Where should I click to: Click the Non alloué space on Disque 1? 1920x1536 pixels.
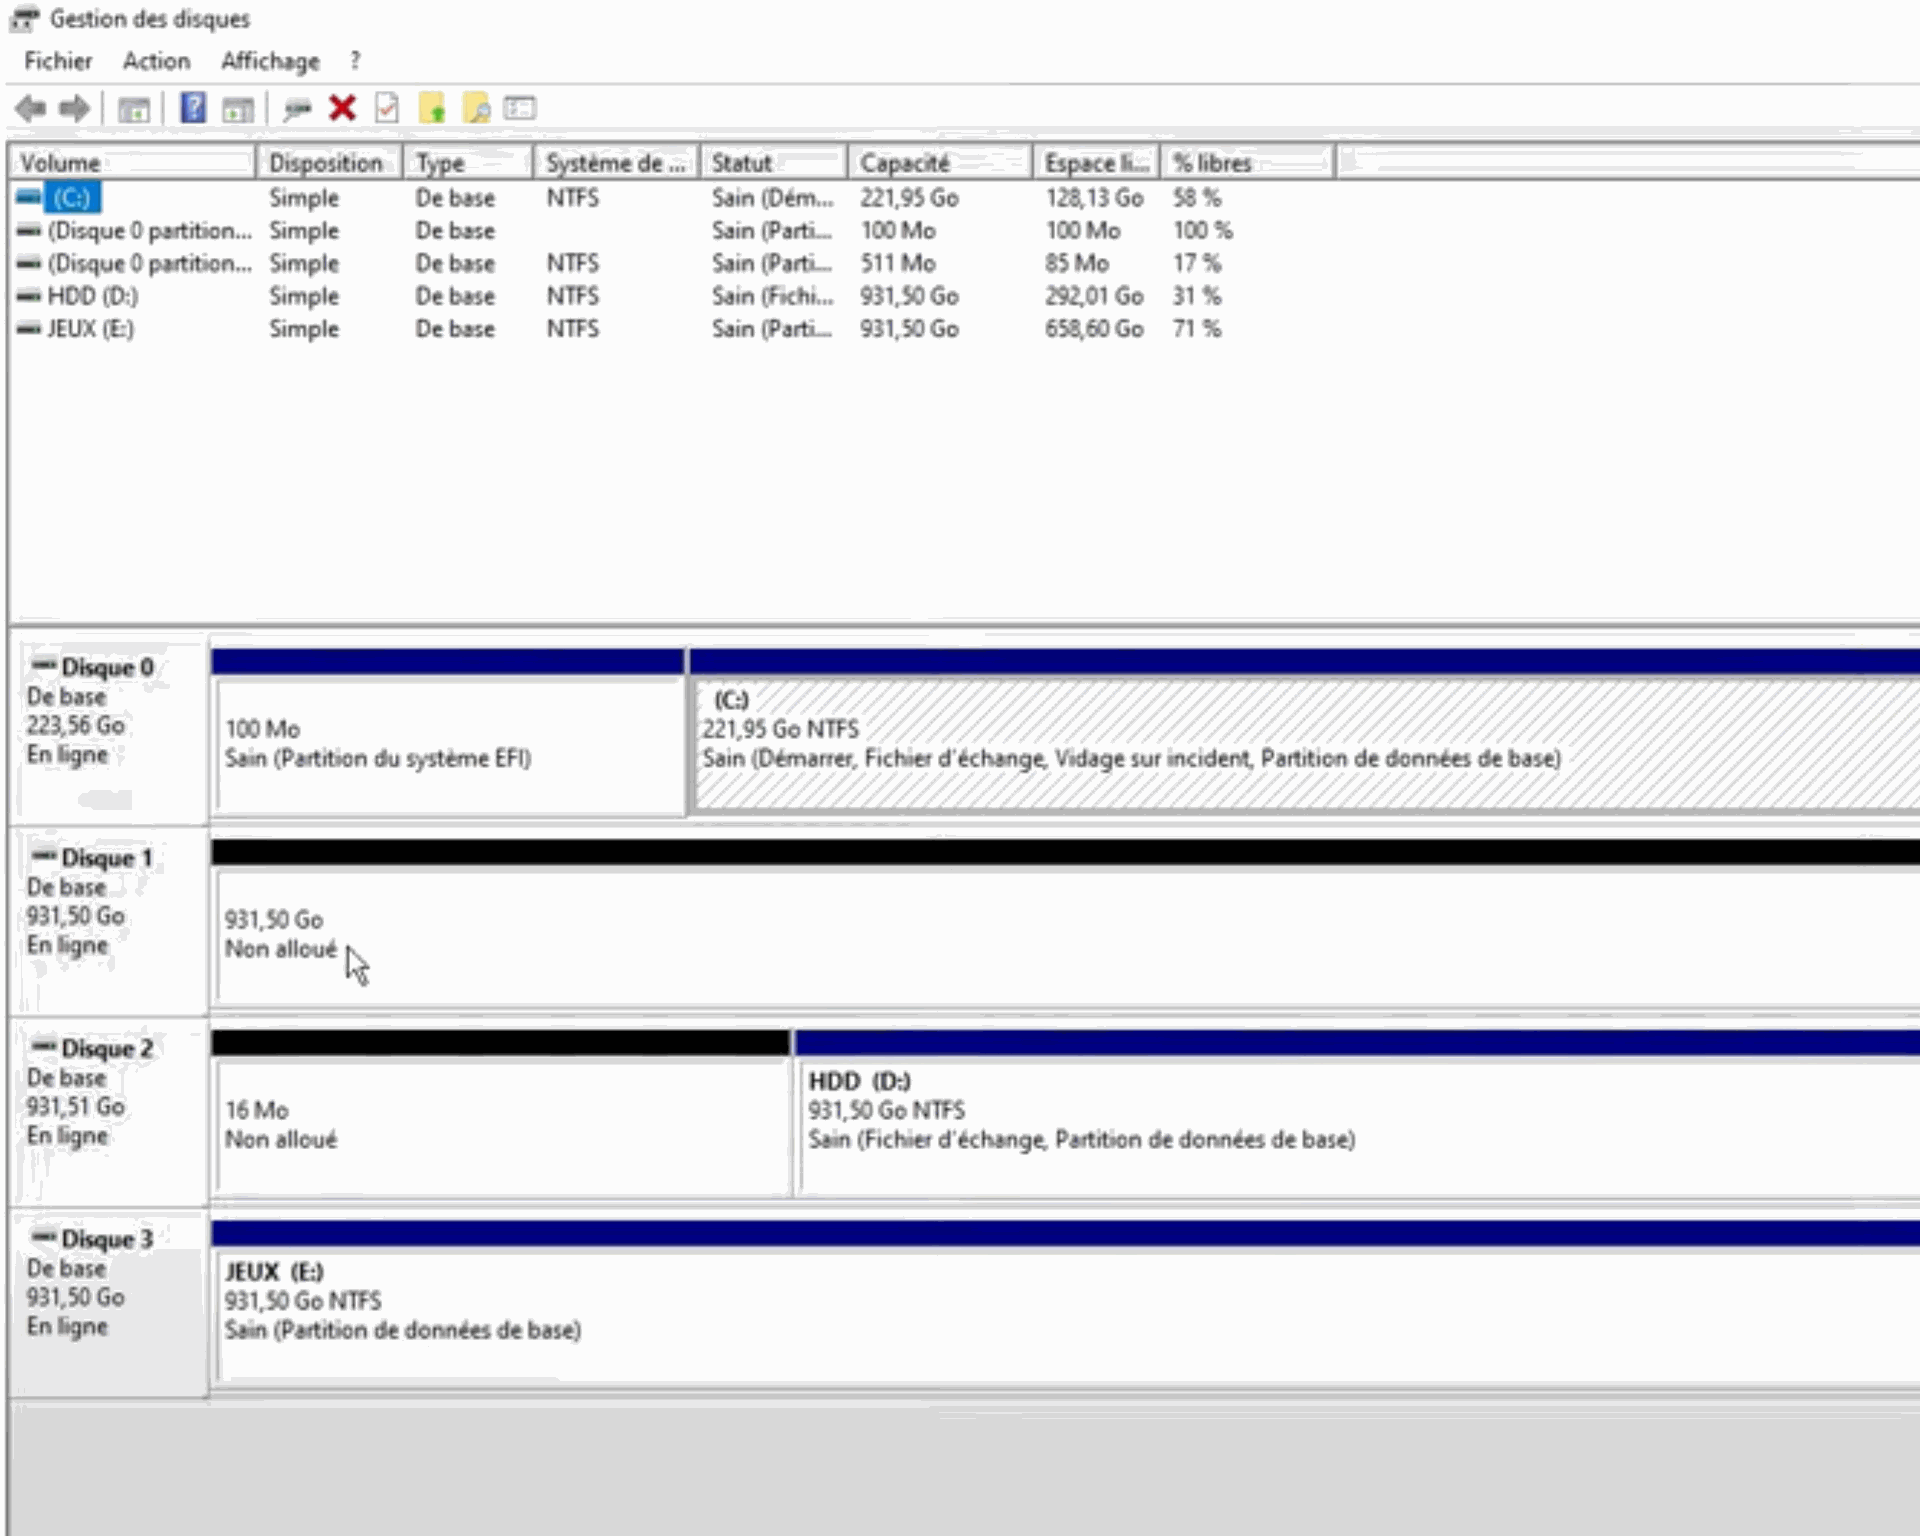(x=700, y=935)
